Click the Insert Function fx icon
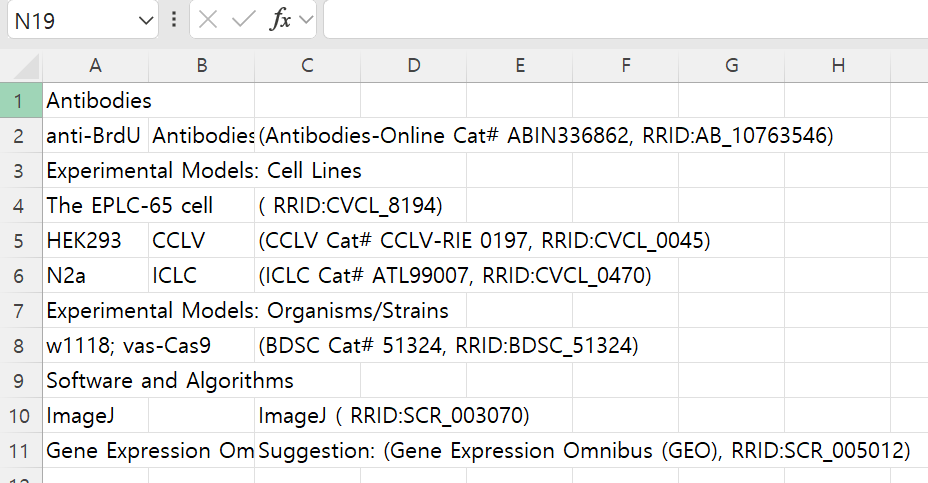928x483 pixels. (280, 20)
